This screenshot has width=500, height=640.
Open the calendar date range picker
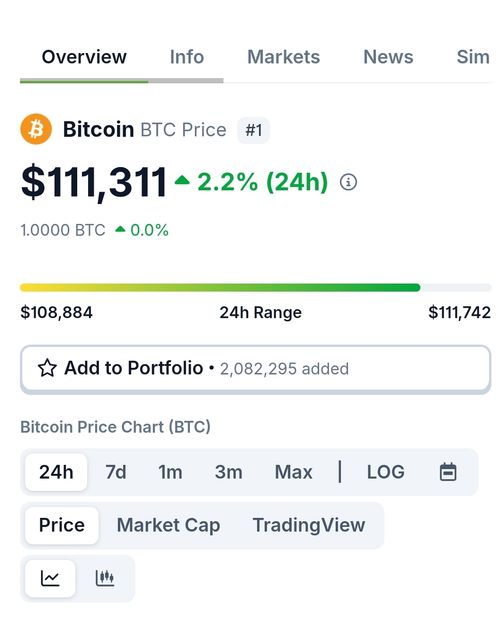pyautogui.click(x=448, y=472)
